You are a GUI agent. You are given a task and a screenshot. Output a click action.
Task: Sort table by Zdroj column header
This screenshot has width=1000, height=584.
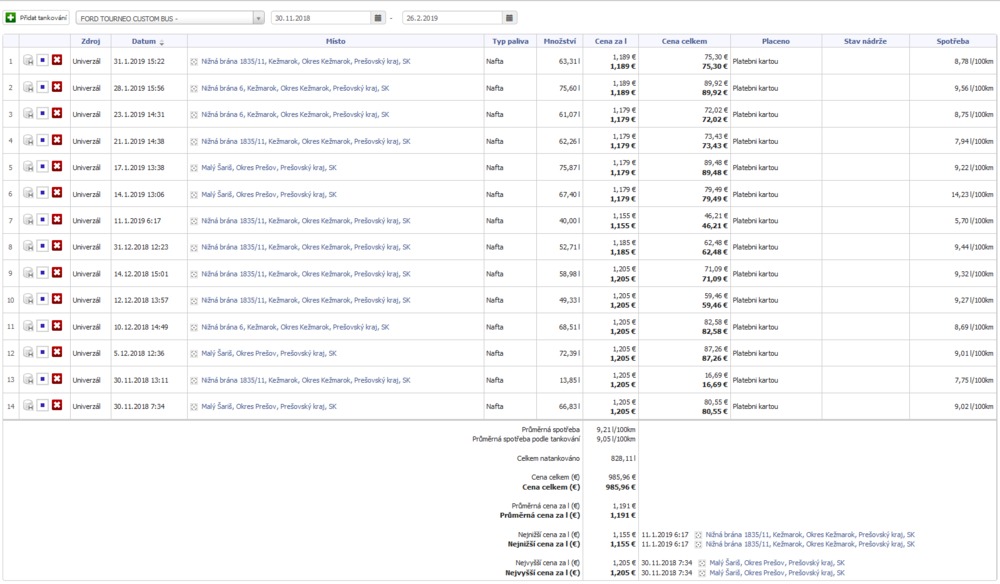coord(91,41)
